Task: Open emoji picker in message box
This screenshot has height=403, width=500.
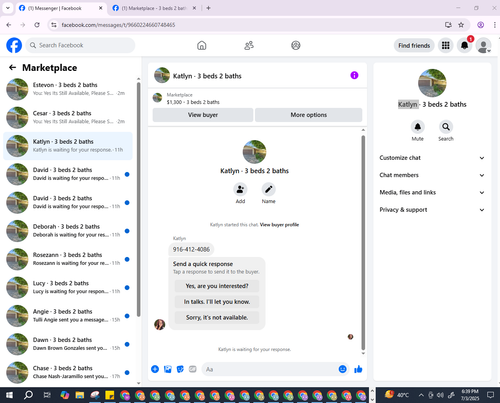Action: [x=342, y=369]
